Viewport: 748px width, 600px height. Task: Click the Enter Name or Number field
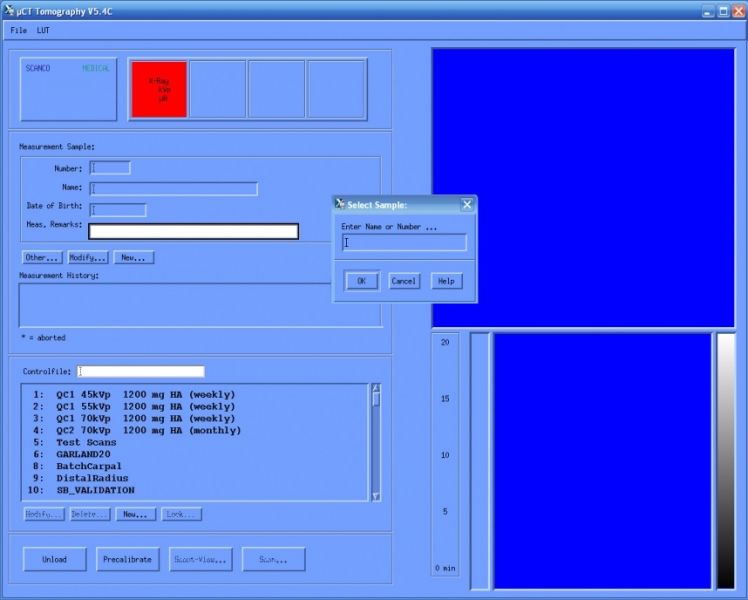(405, 242)
